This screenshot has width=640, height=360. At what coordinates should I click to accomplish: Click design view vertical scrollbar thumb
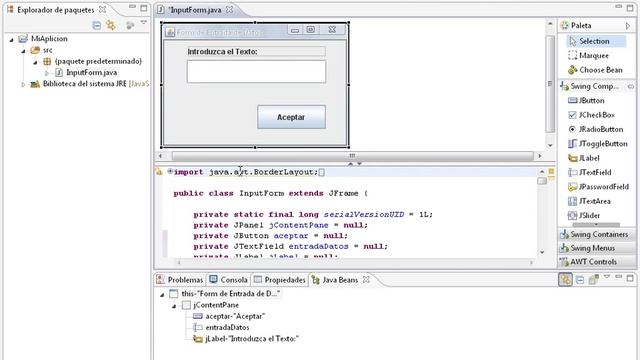click(x=550, y=84)
